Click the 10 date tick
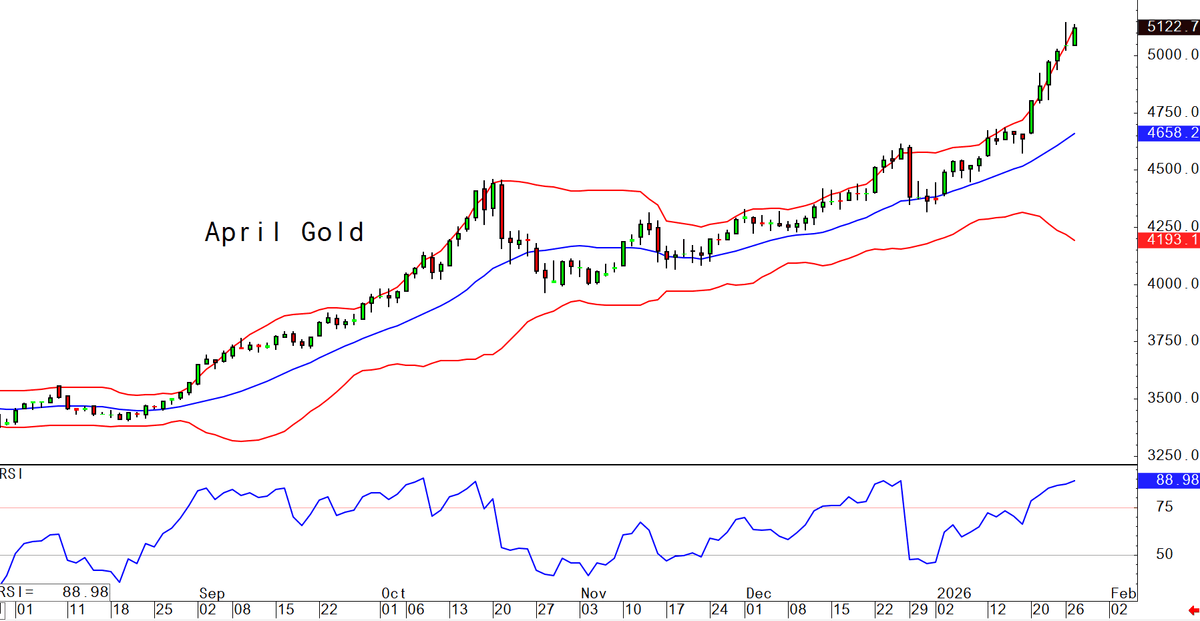Image resolution: width=1200 pixels, height=621 pixels. click(633, 608)
